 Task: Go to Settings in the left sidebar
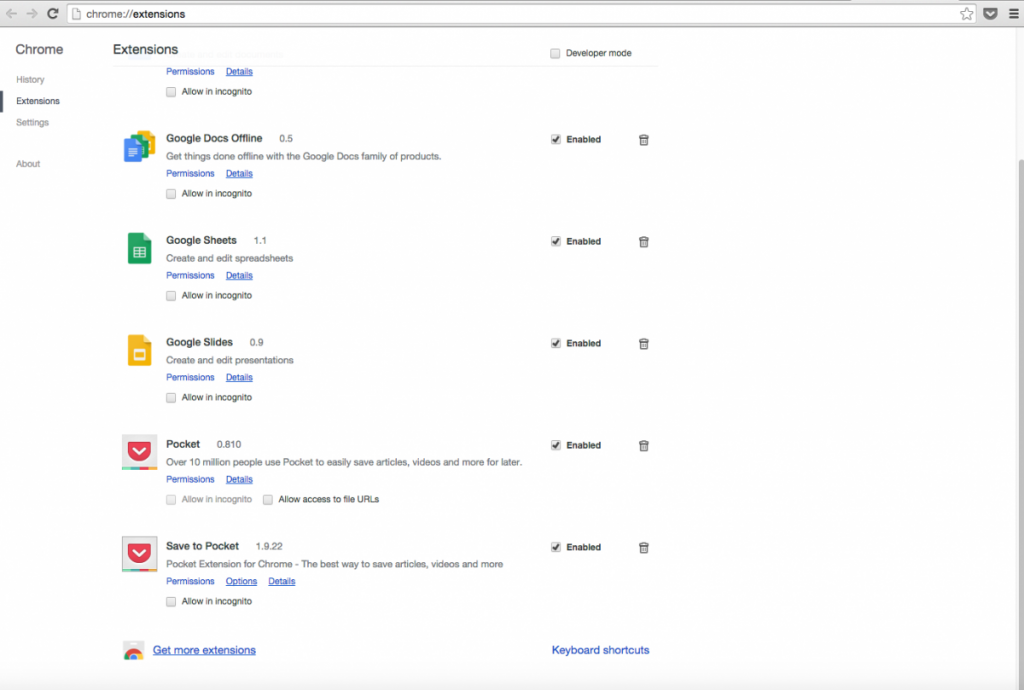coord(32,123)
